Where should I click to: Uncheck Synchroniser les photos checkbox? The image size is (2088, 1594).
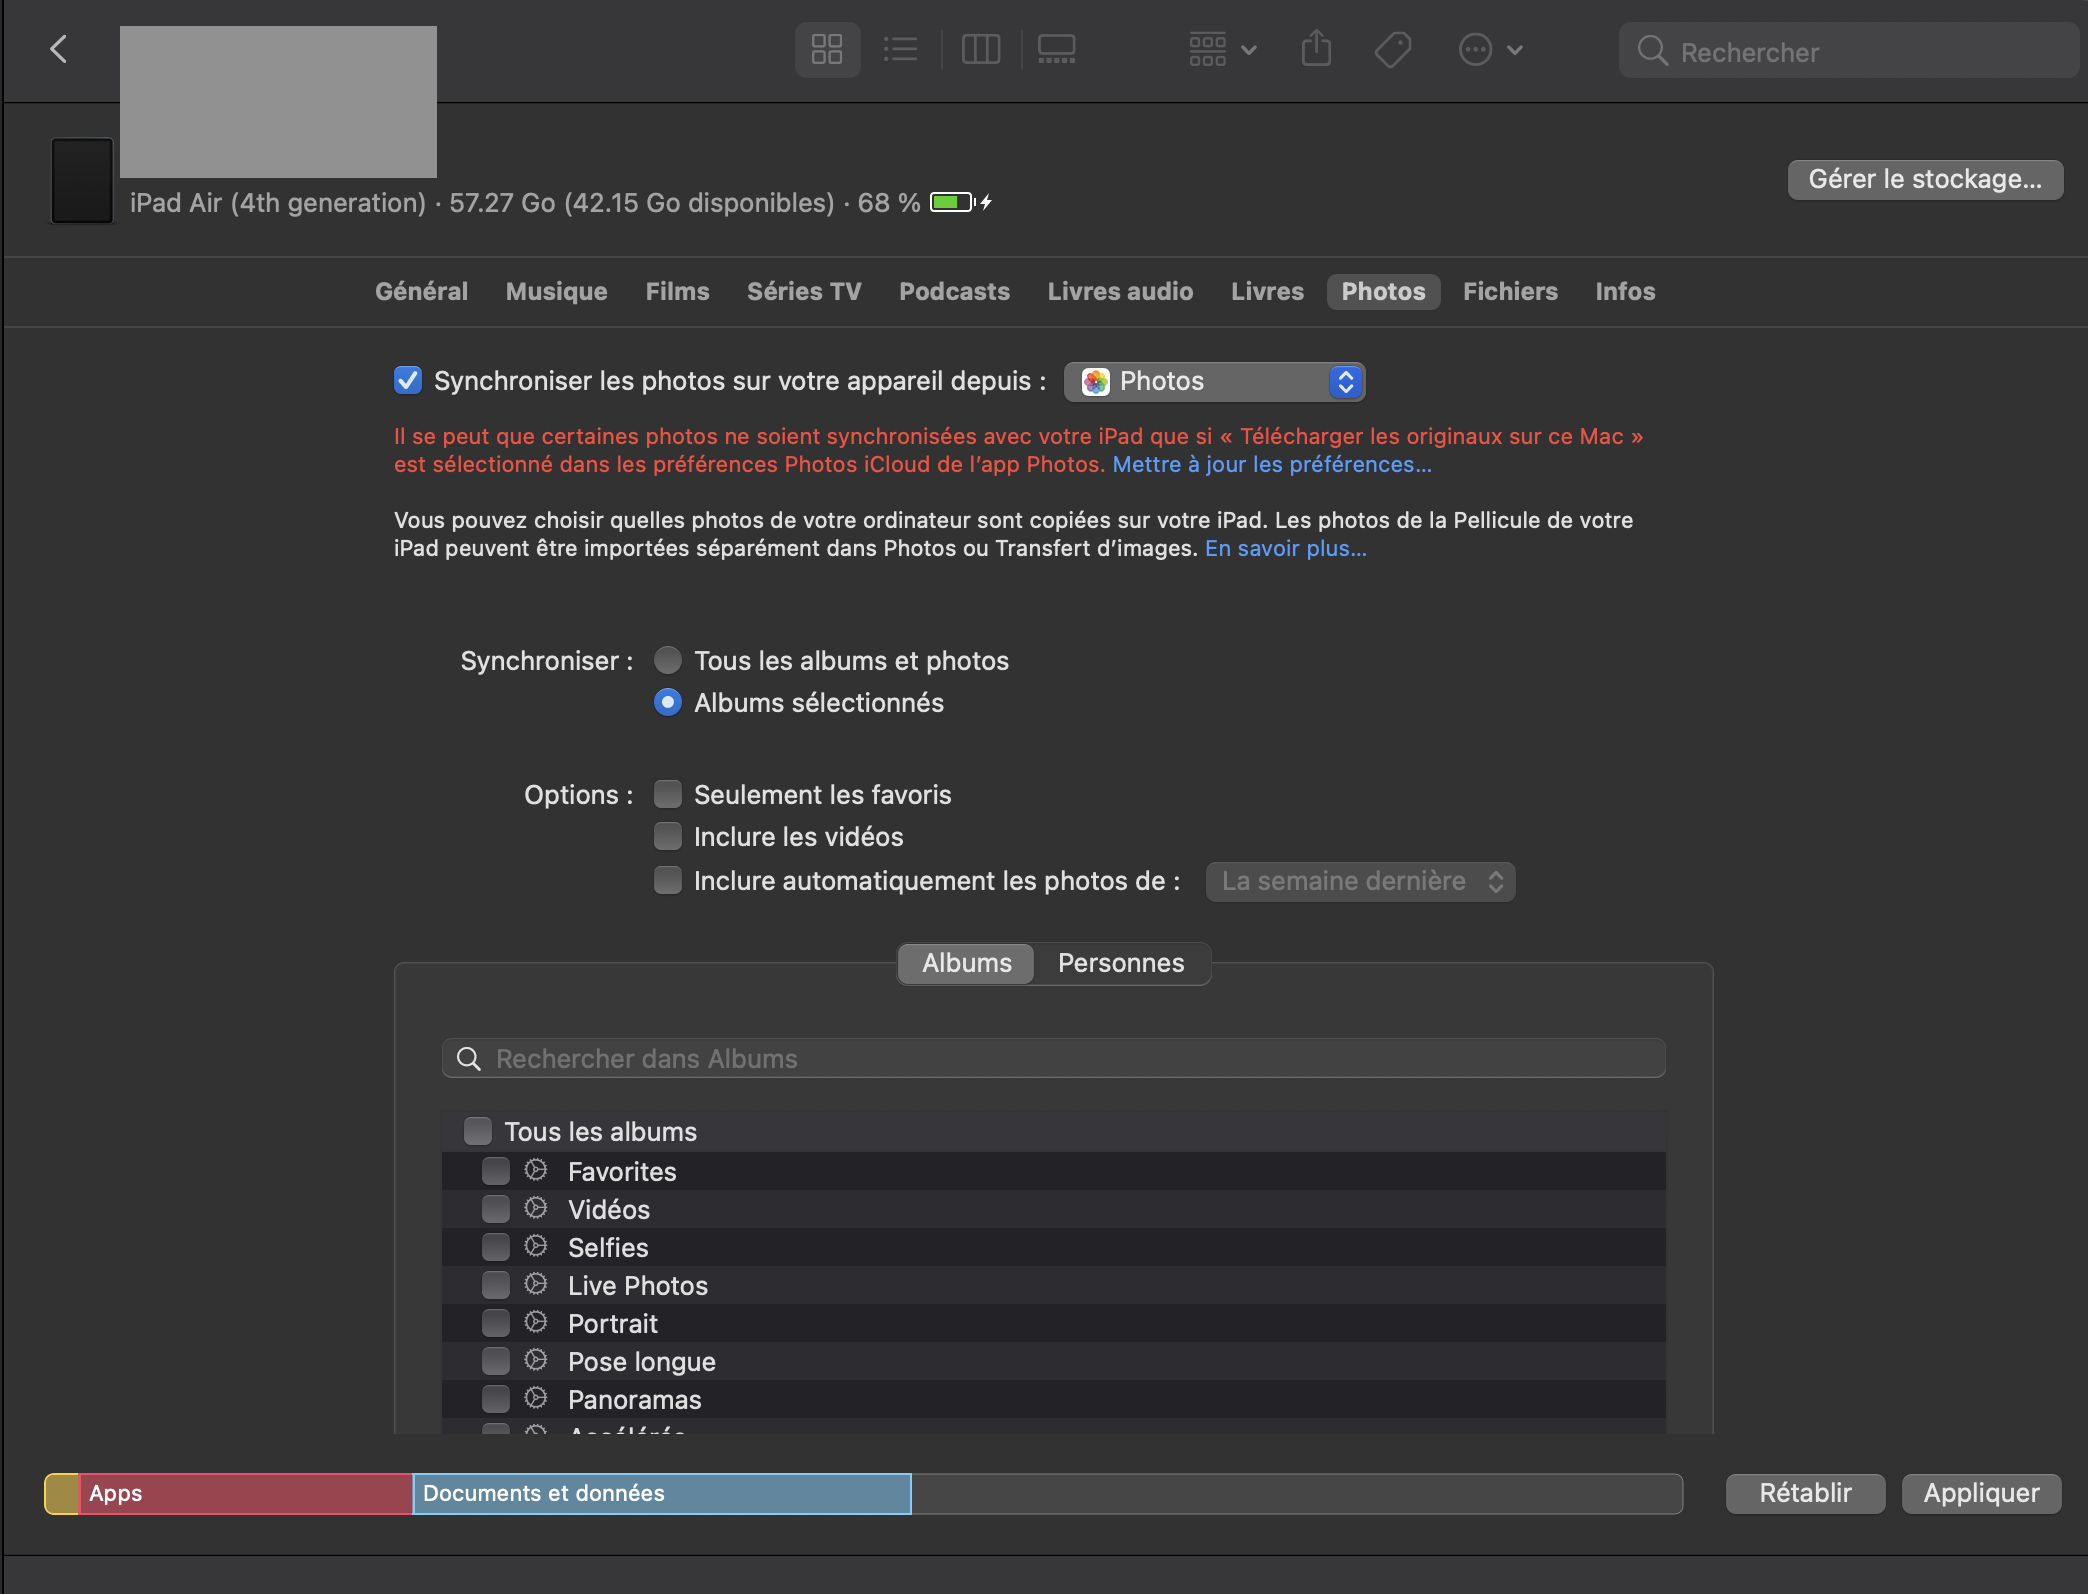407,381
